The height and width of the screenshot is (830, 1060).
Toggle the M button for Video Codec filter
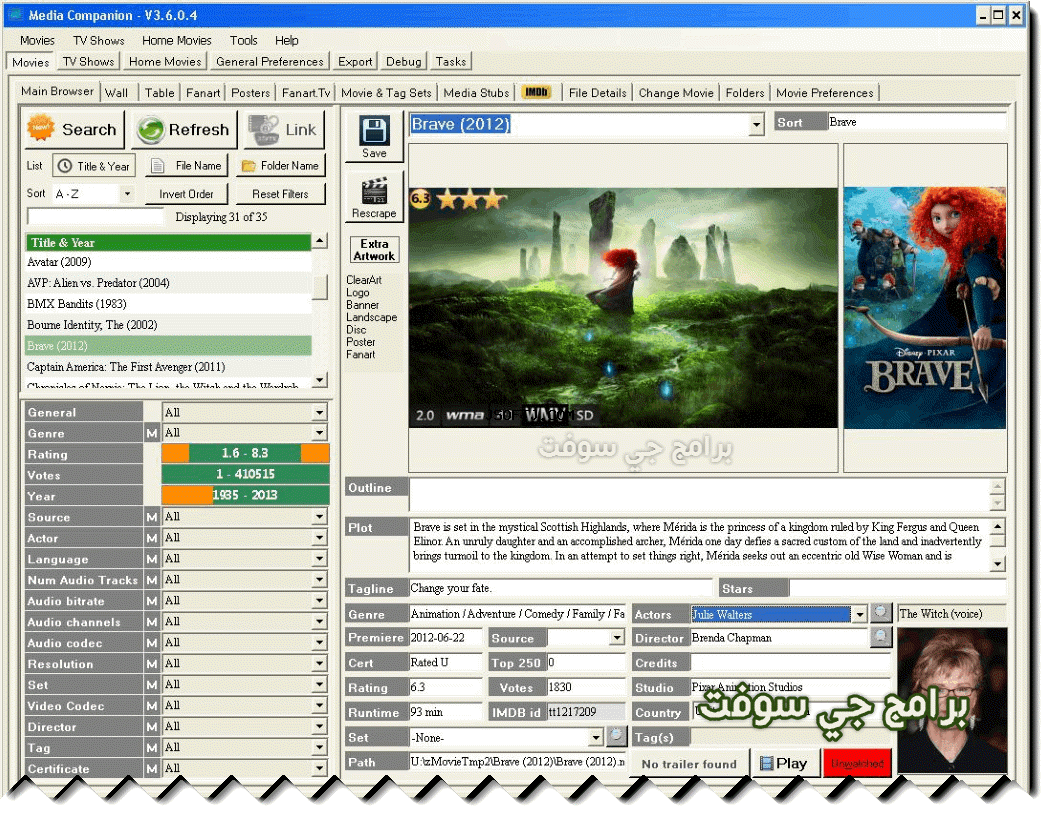151,706
